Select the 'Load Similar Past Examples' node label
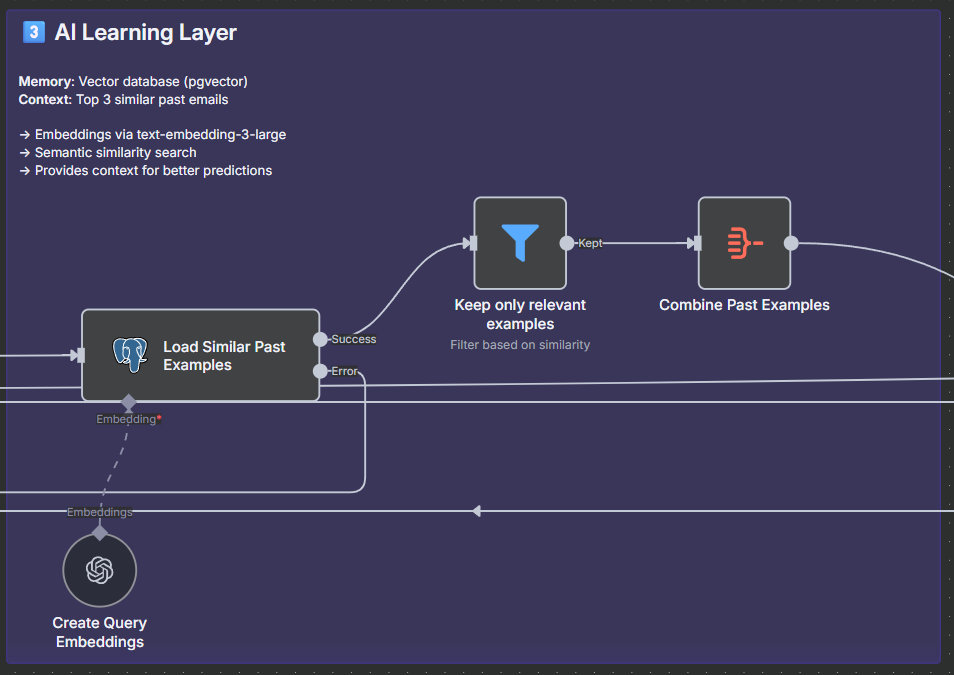The width and height of the screenshot is (954, 675). (224, 355)
